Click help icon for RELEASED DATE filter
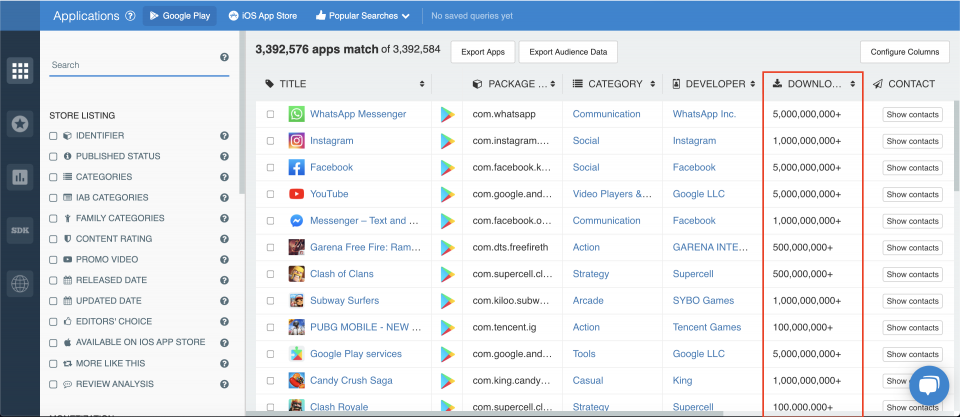 click(x=225, y=280)
